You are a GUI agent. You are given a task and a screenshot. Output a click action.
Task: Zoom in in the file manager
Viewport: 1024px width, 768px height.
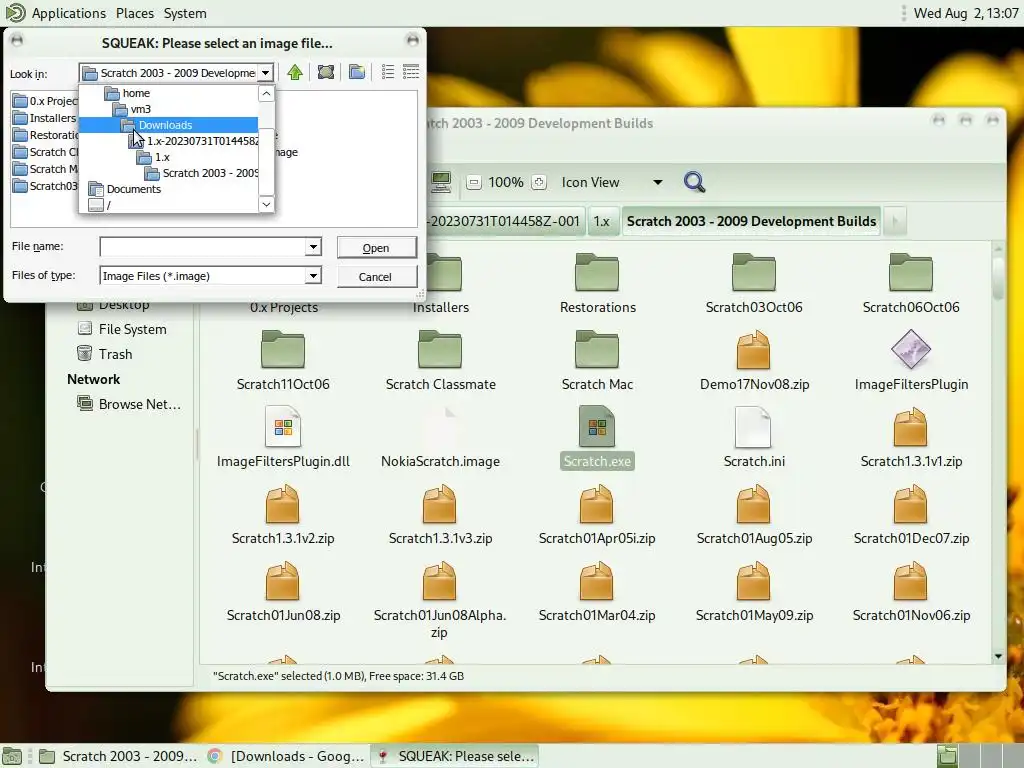coord(539,182)
